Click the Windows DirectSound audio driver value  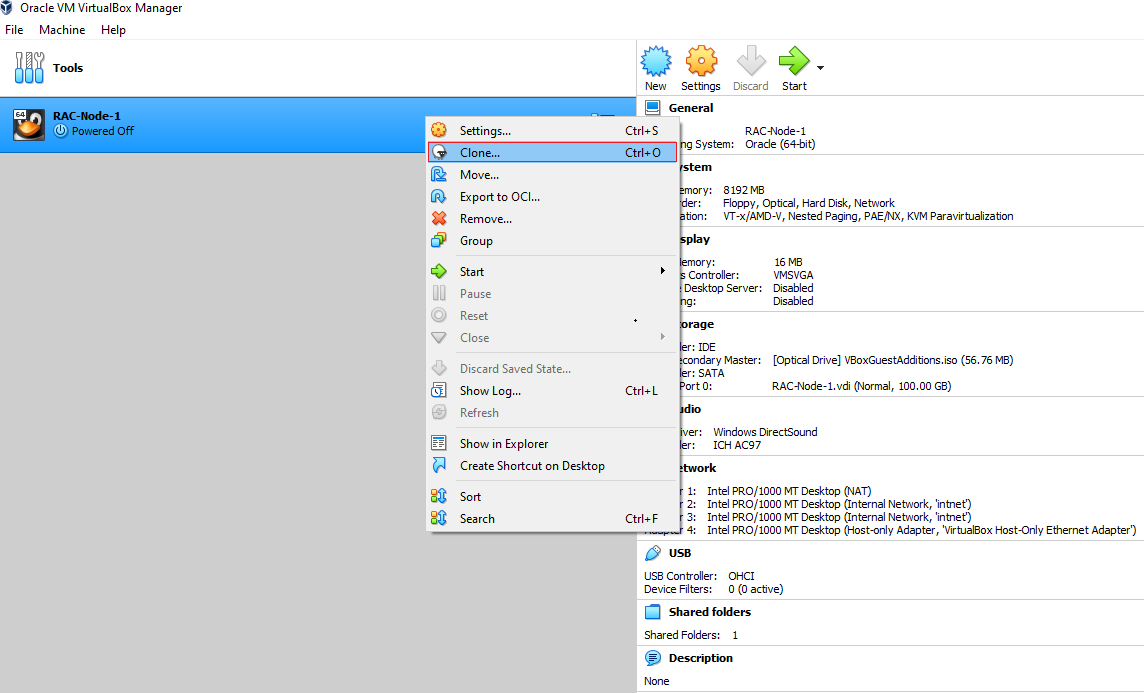[765, 432]
